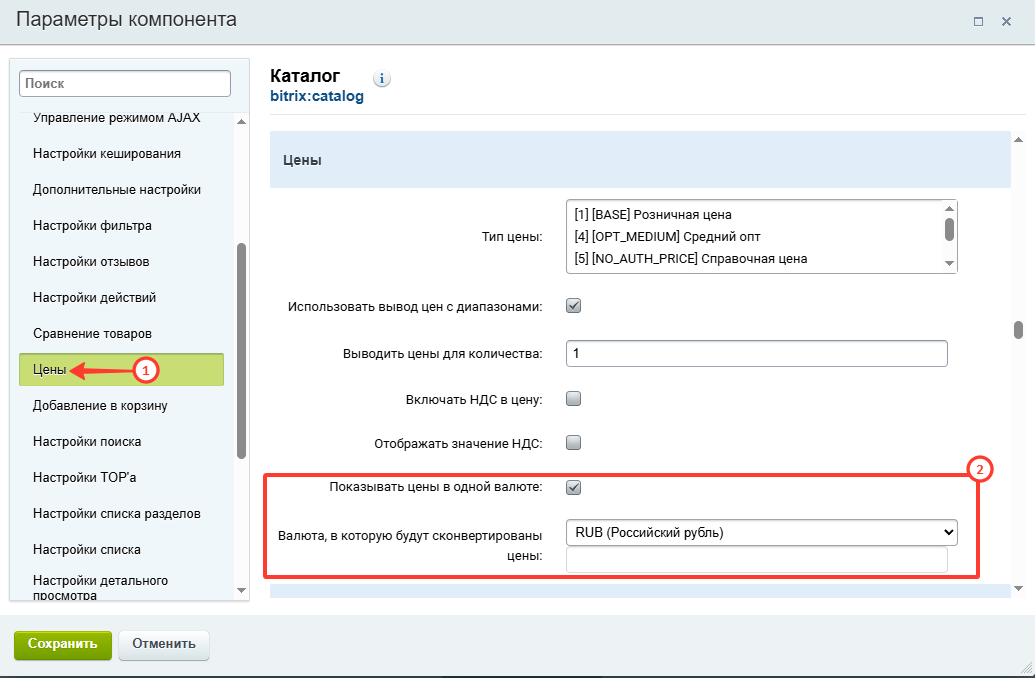The image size is (1035, 678).
Task: Select [5] [NO_AUTH_PRICE] Справочная цена price type
Action: [x=690, y=258]
